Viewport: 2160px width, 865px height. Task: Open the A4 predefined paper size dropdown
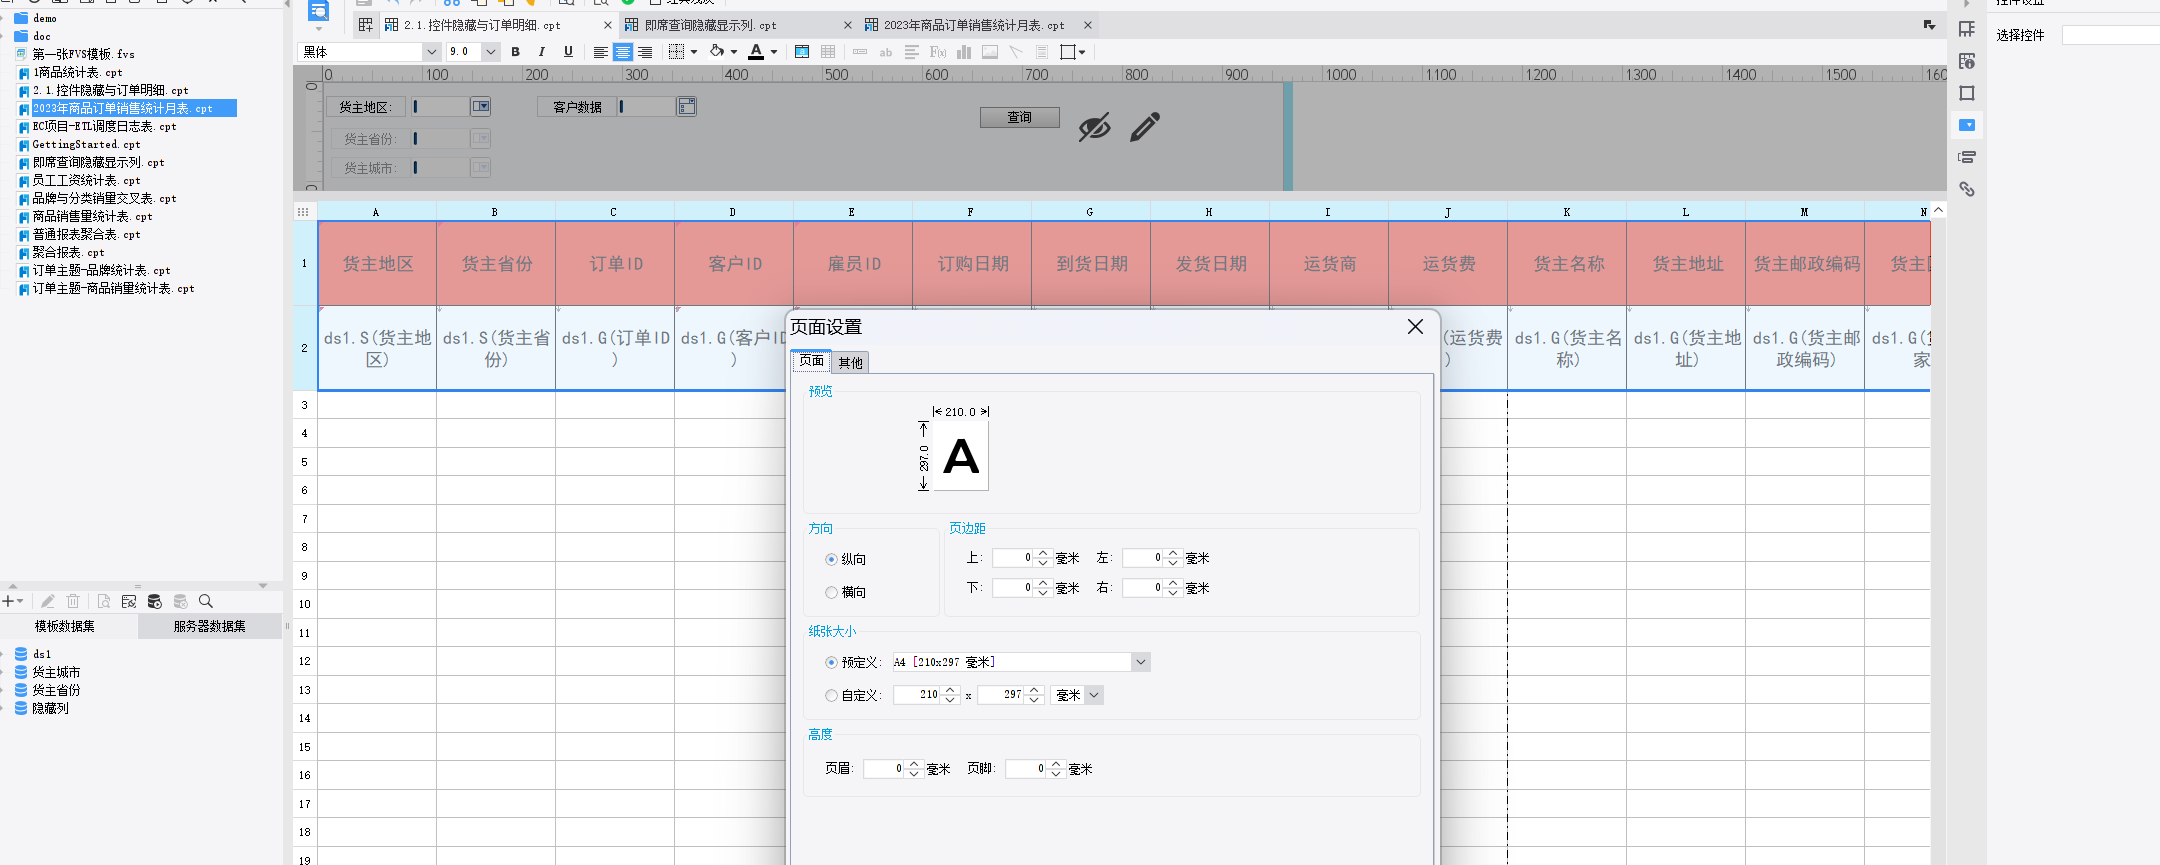point(1140,662)
